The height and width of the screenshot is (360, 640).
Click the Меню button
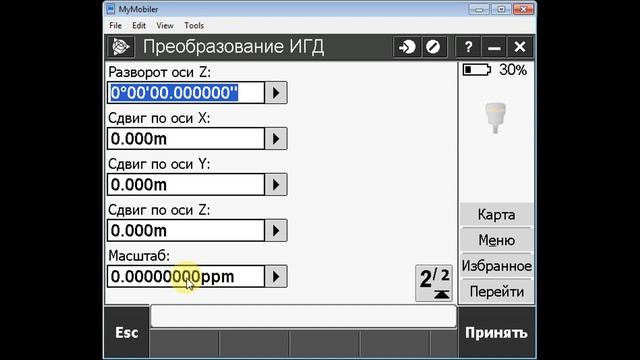496,240
